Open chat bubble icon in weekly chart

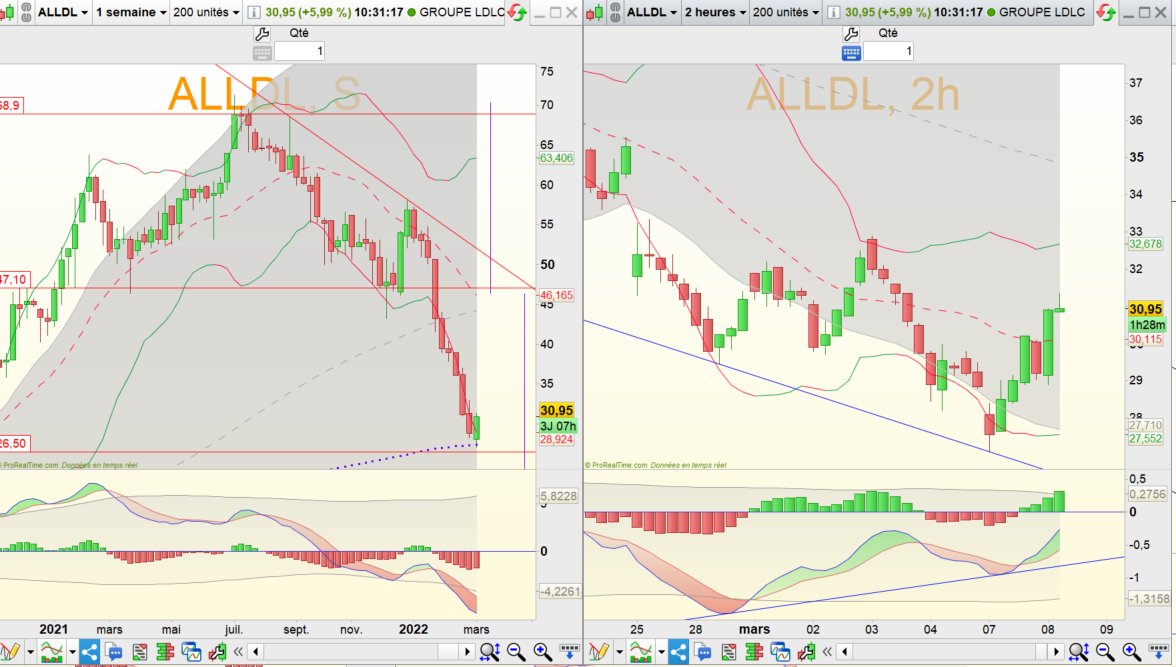tap(113, 651)
